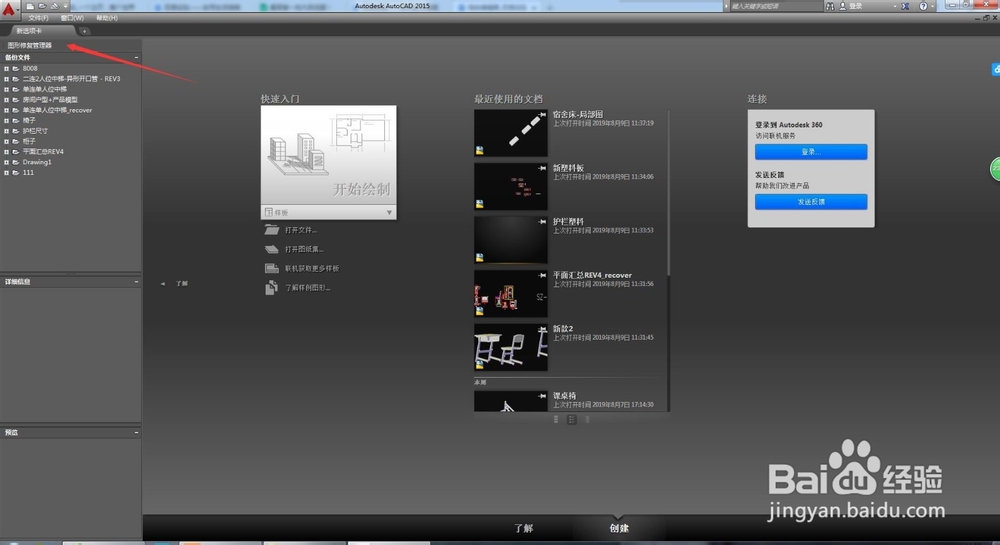Select 平面汇总REV4 in backup files

[x=43, y=152]
